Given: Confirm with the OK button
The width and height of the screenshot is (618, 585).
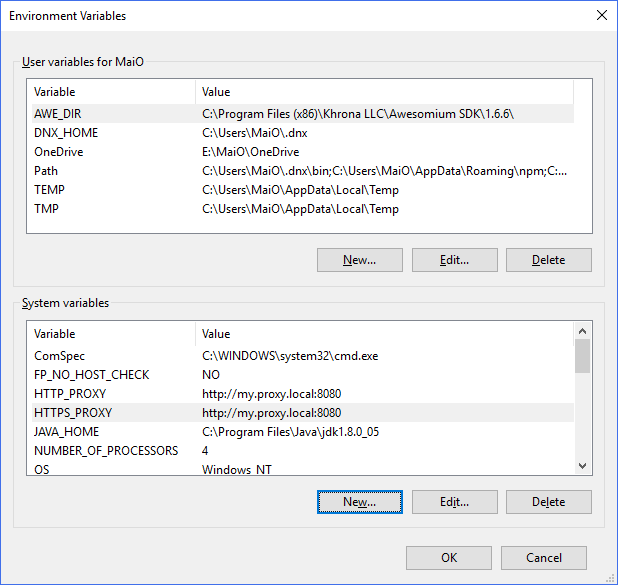Looking at the screenshot, I should [449, 558].
